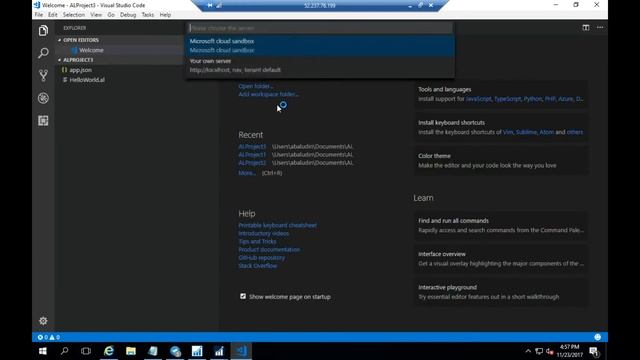This screenshot has height=360, width=640.
Task: Launch Internet Explorer from the taskbar
Action: coord(109,351)
